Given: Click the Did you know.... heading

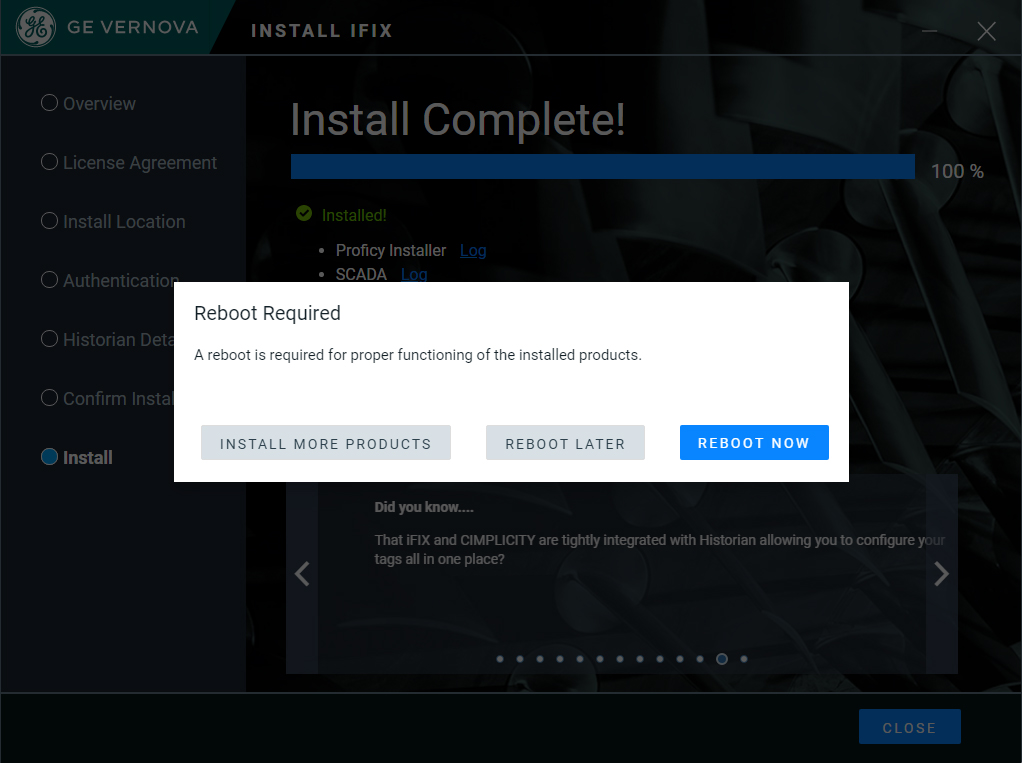Looking at the screenshot, I should (x=424, y=507).
